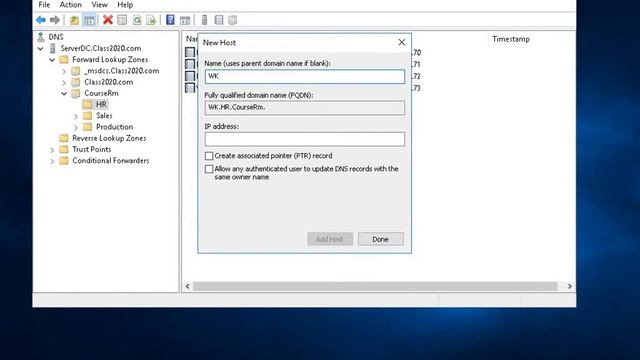Click the Export List toolbar icon
The image size is (640, 360).
(x=151, y=20)
